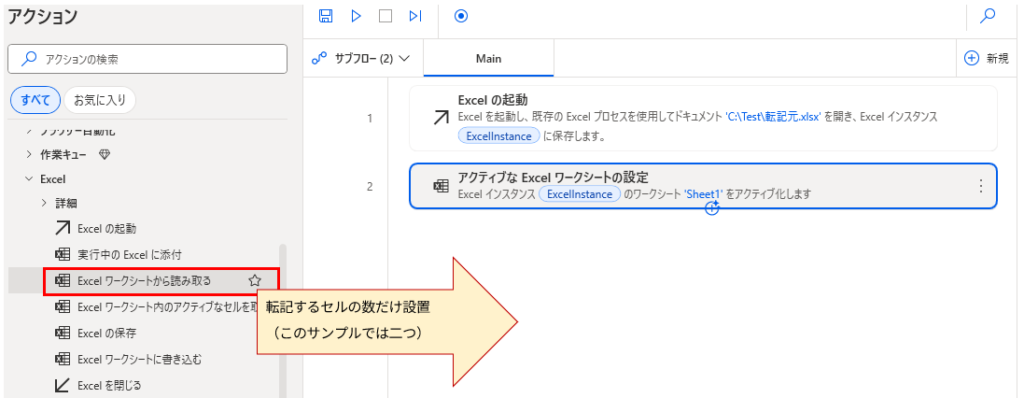This screenshot has height=398, width=1024.
Task: Click the Save flow icon
Action: (x=325, y=16)
